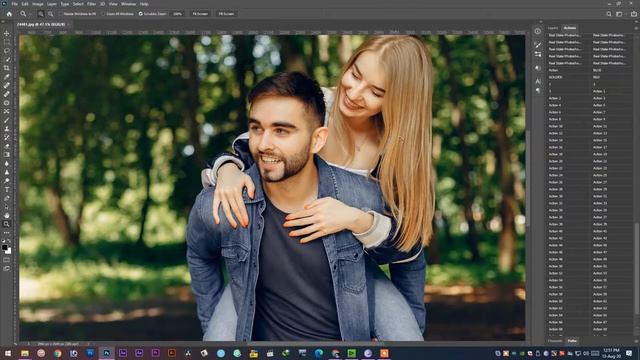640x360 pixels.
Task: Select the Eyedropper tool
Action: [x=7, y=76]
